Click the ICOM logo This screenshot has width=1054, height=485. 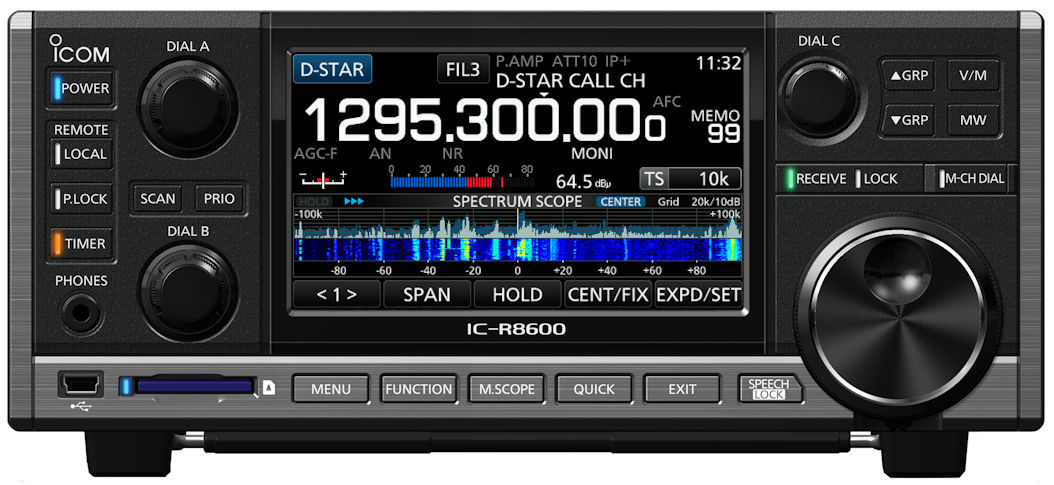coord(79,50)
